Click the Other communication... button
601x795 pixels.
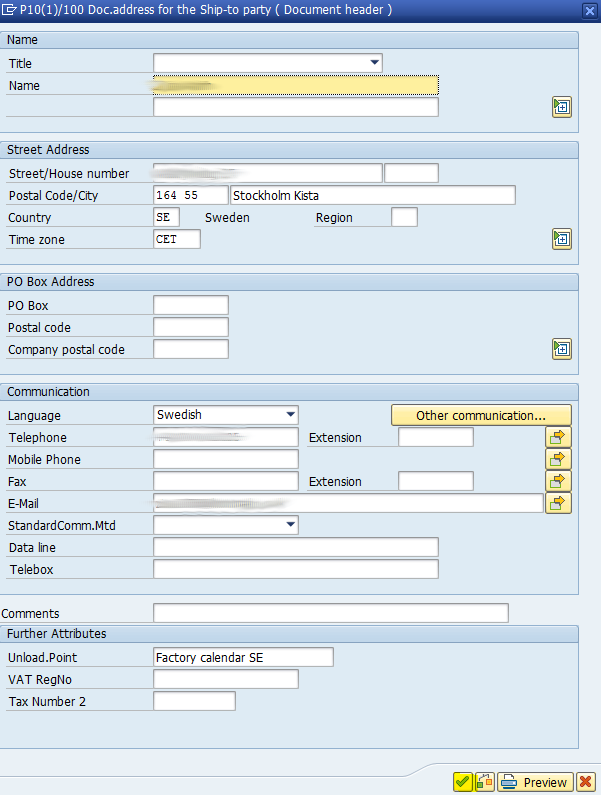point(480,415)
